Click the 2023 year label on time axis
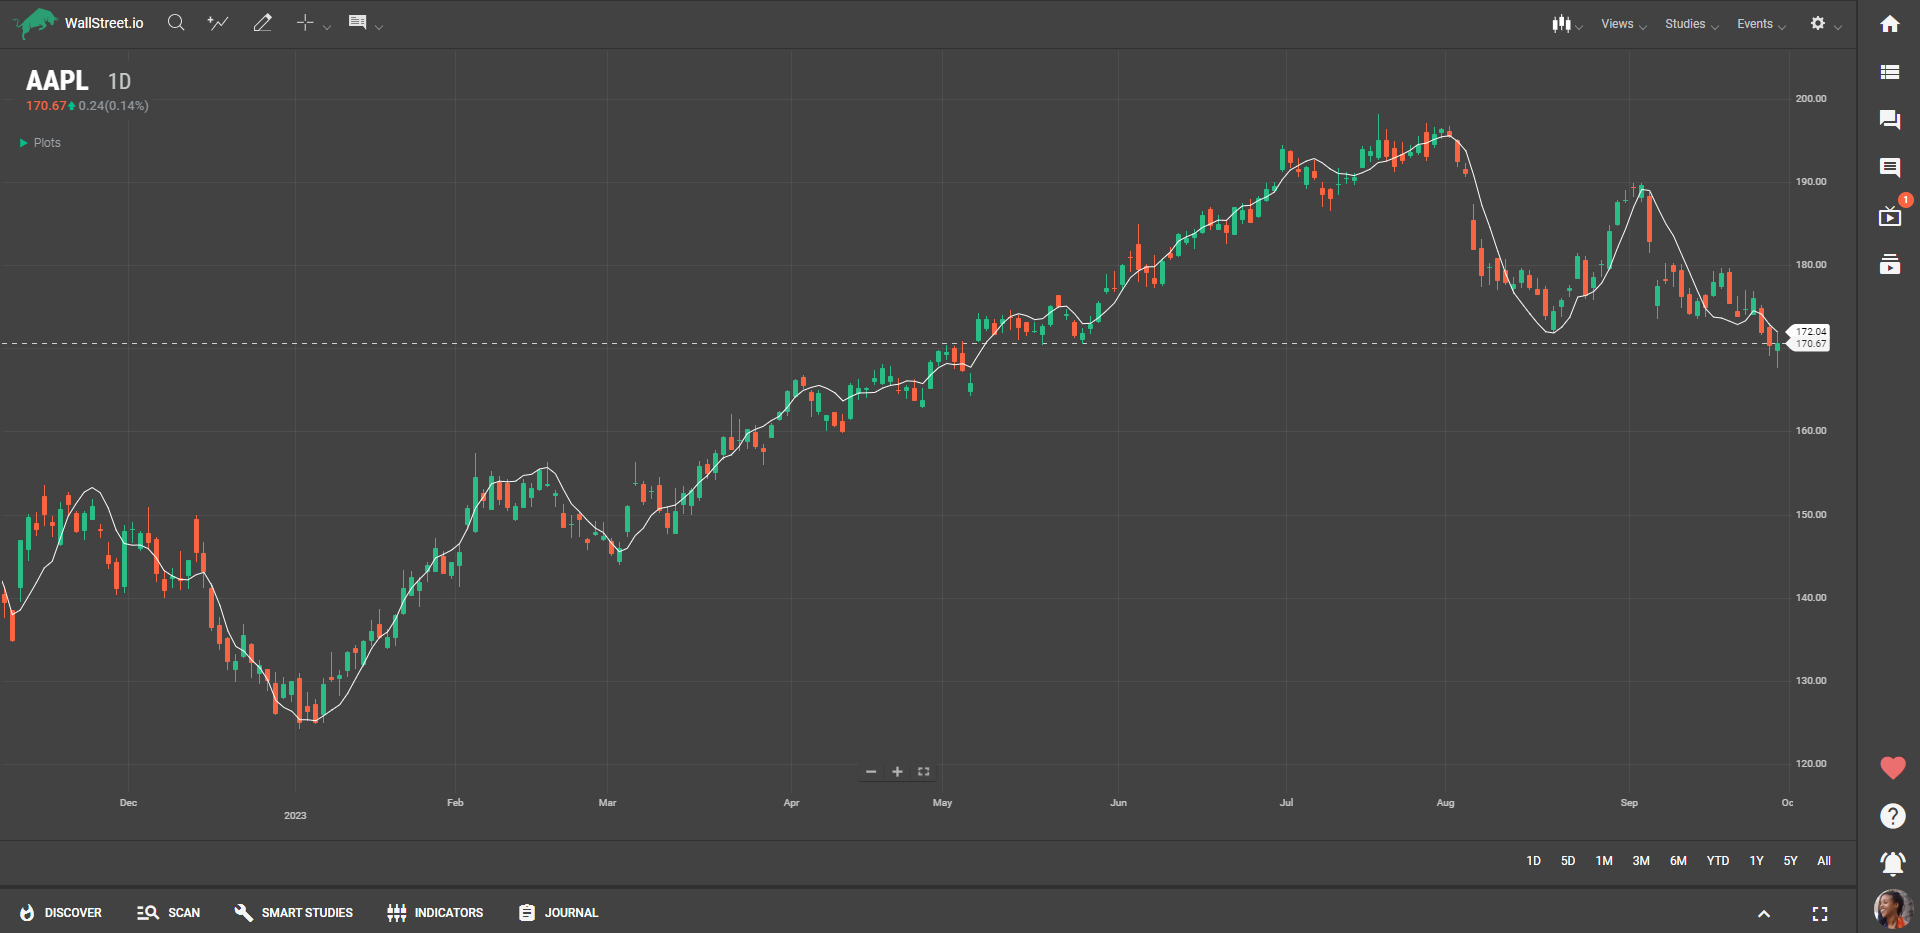This screenshot has width=1920, height=933. [x=295, y=816]
